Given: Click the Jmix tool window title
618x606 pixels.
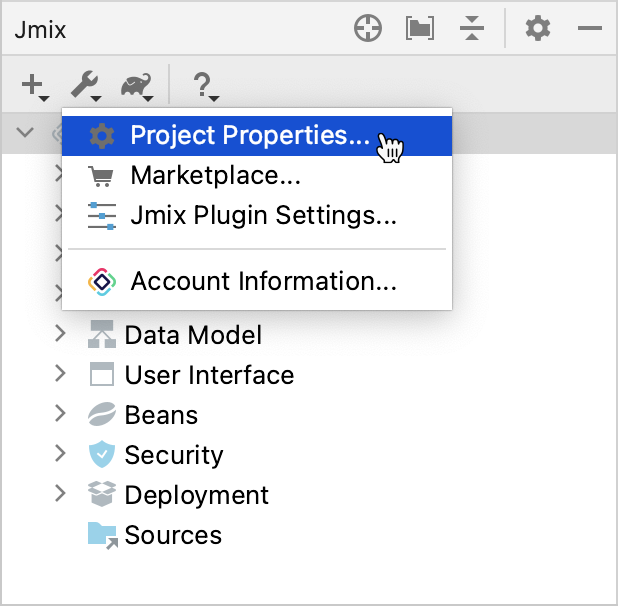Looking at the screenshot, I should (x=40, y=30).
